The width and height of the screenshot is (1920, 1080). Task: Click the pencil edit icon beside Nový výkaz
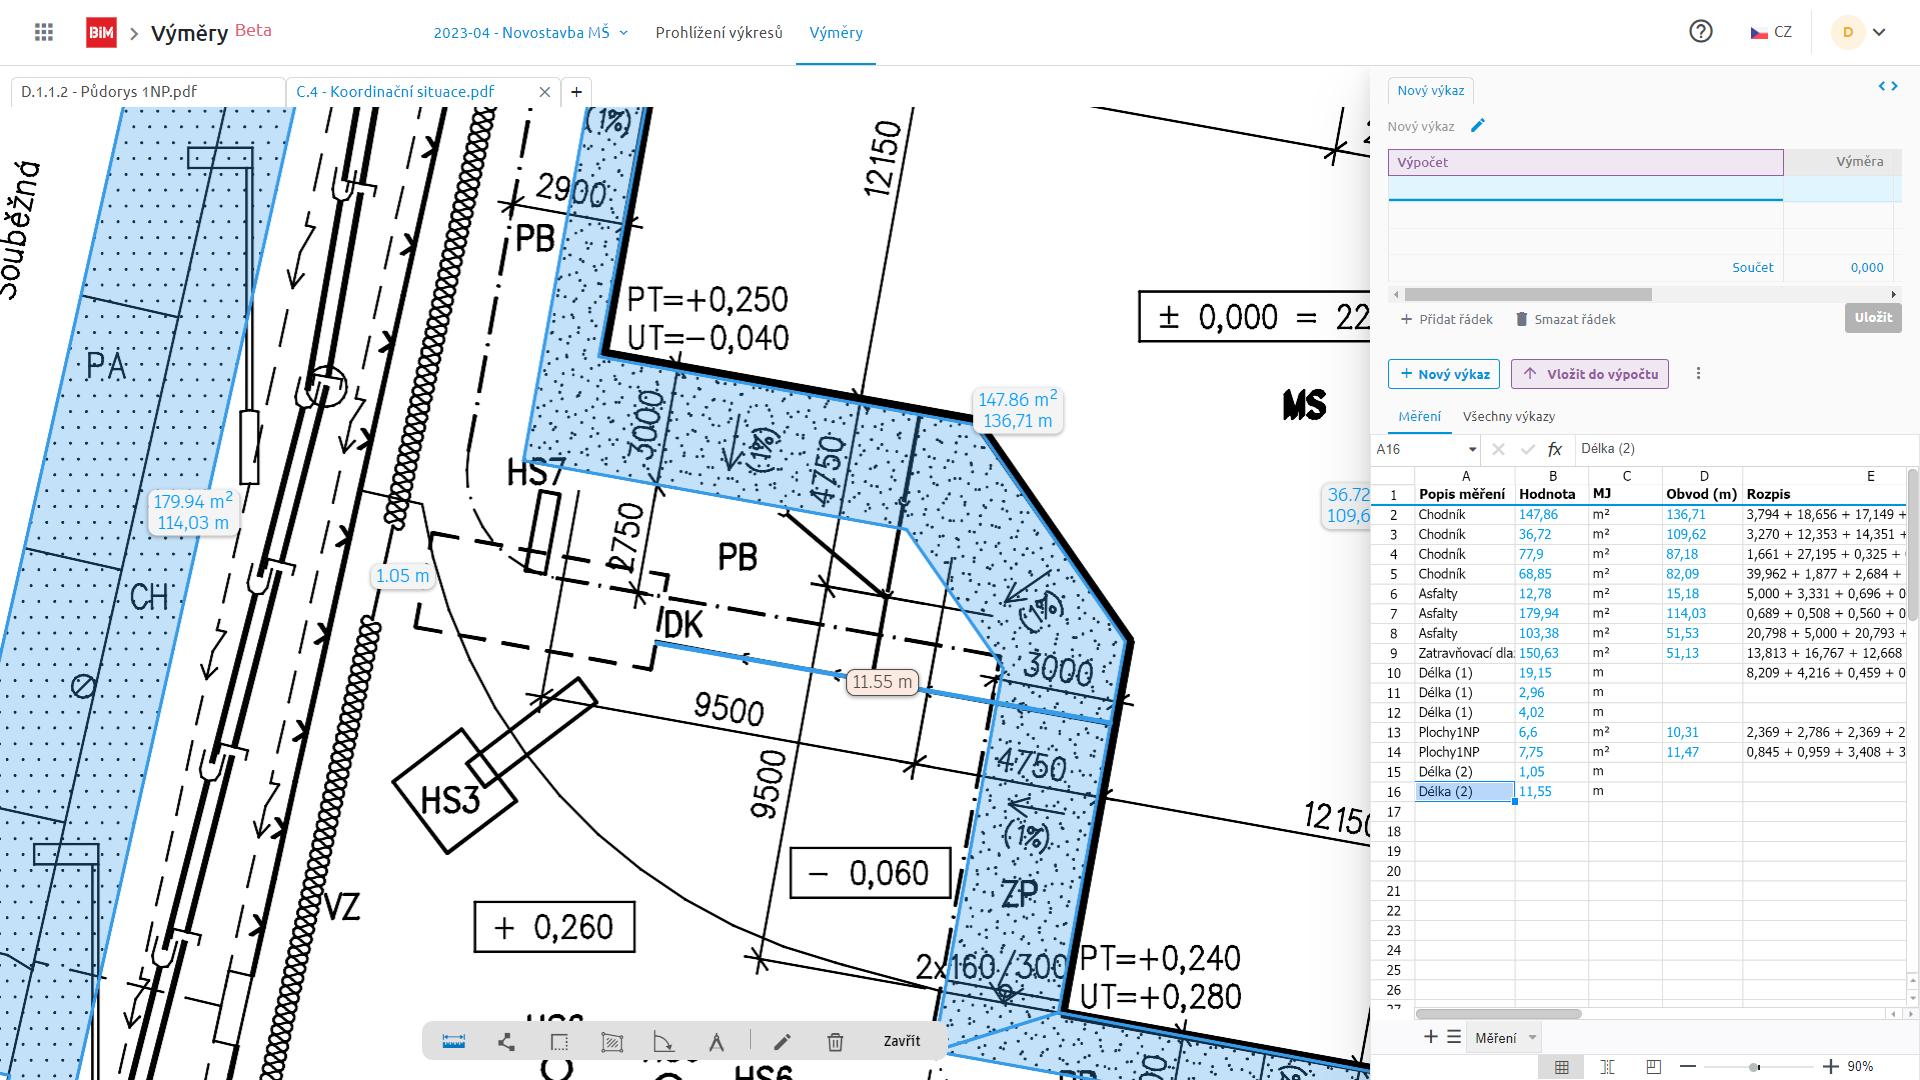coord(1478,126)
